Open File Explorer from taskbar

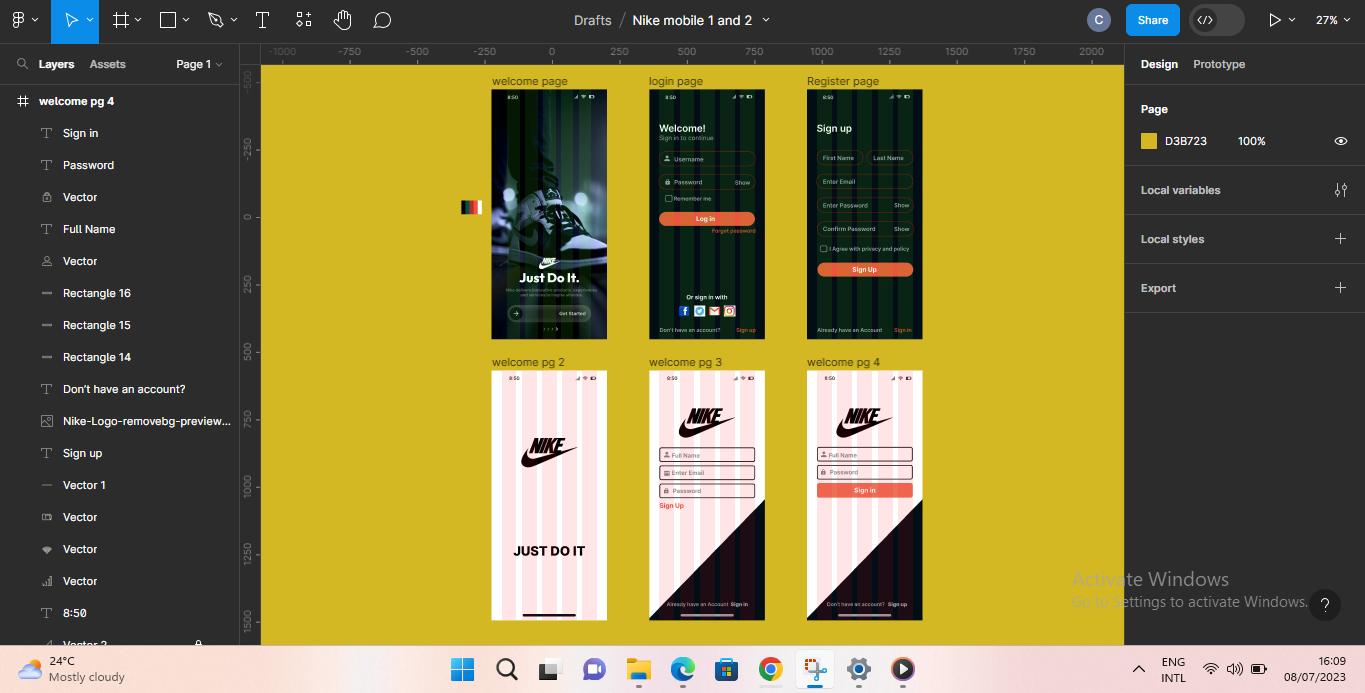point(638,669)
